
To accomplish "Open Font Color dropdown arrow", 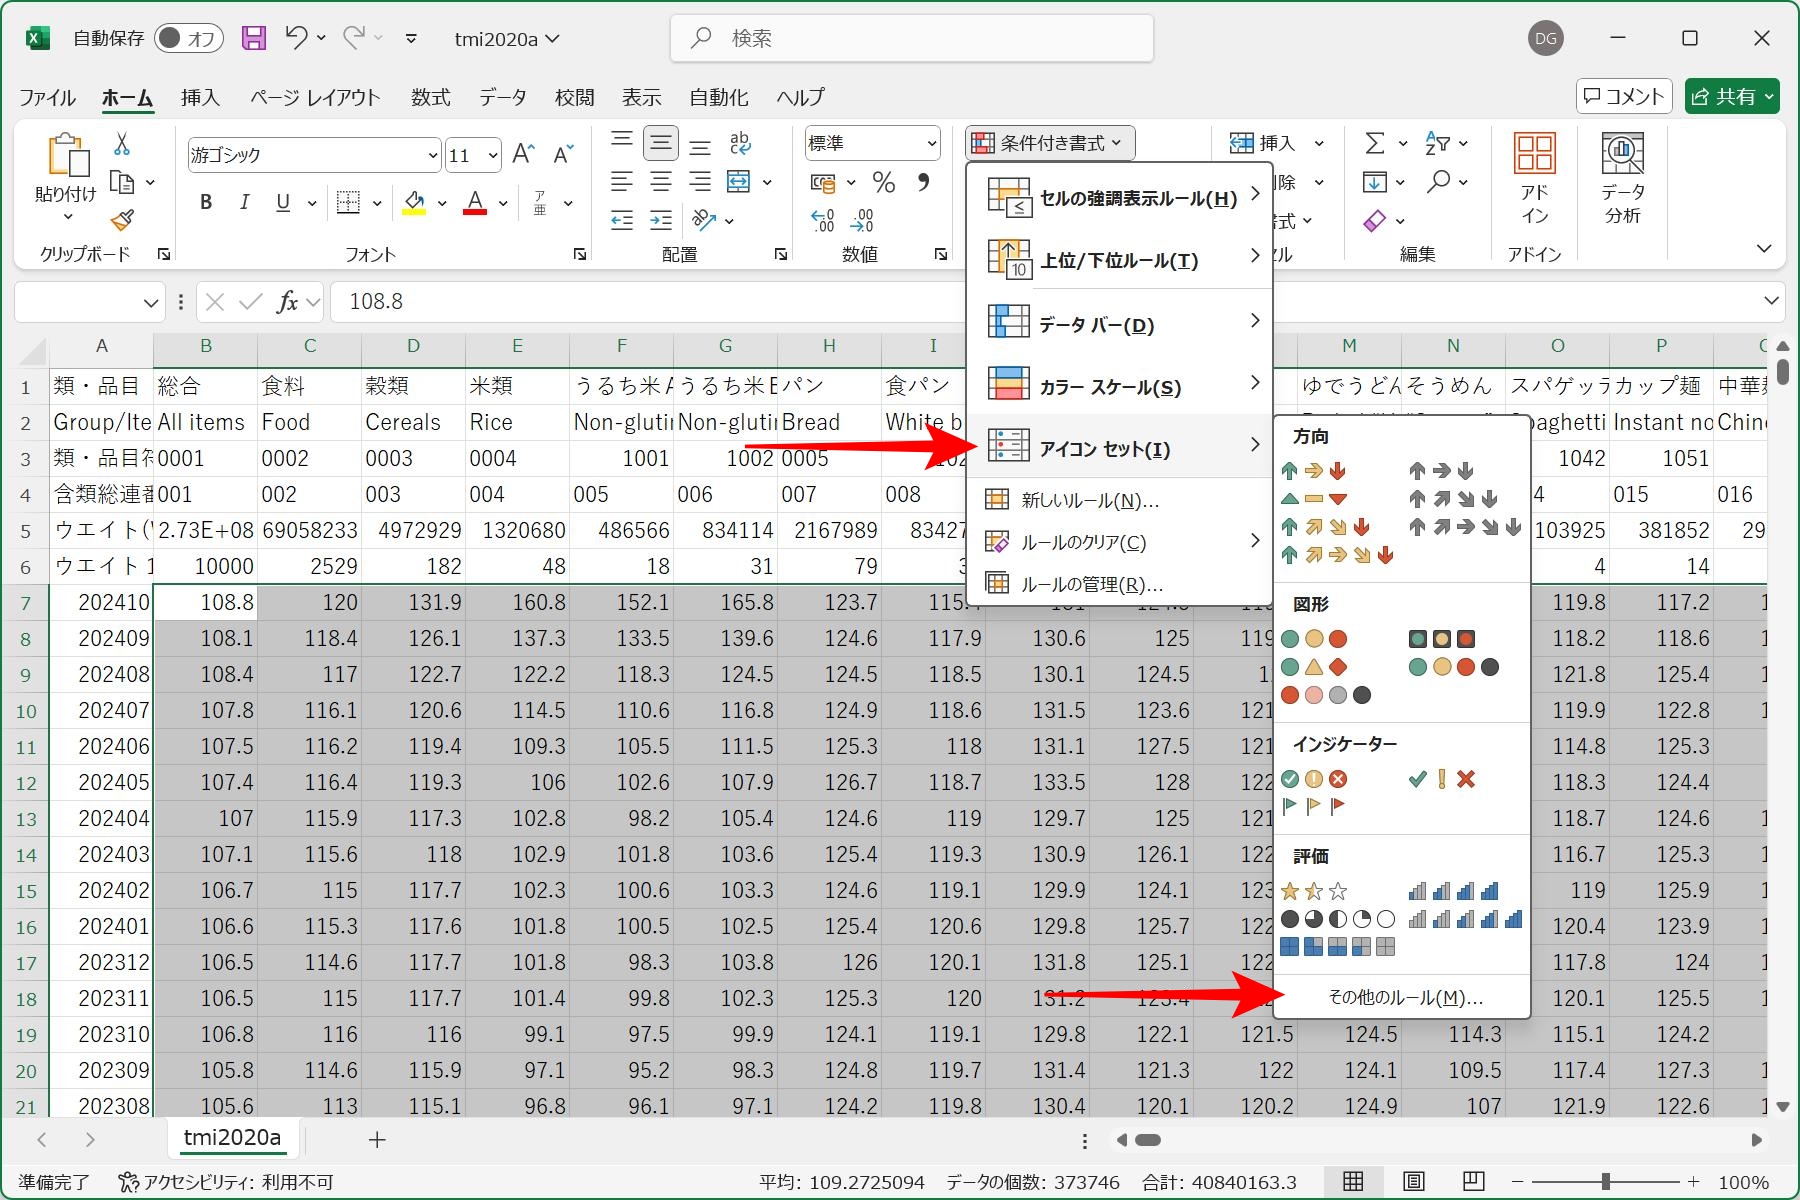I will [x=503, y=203].
